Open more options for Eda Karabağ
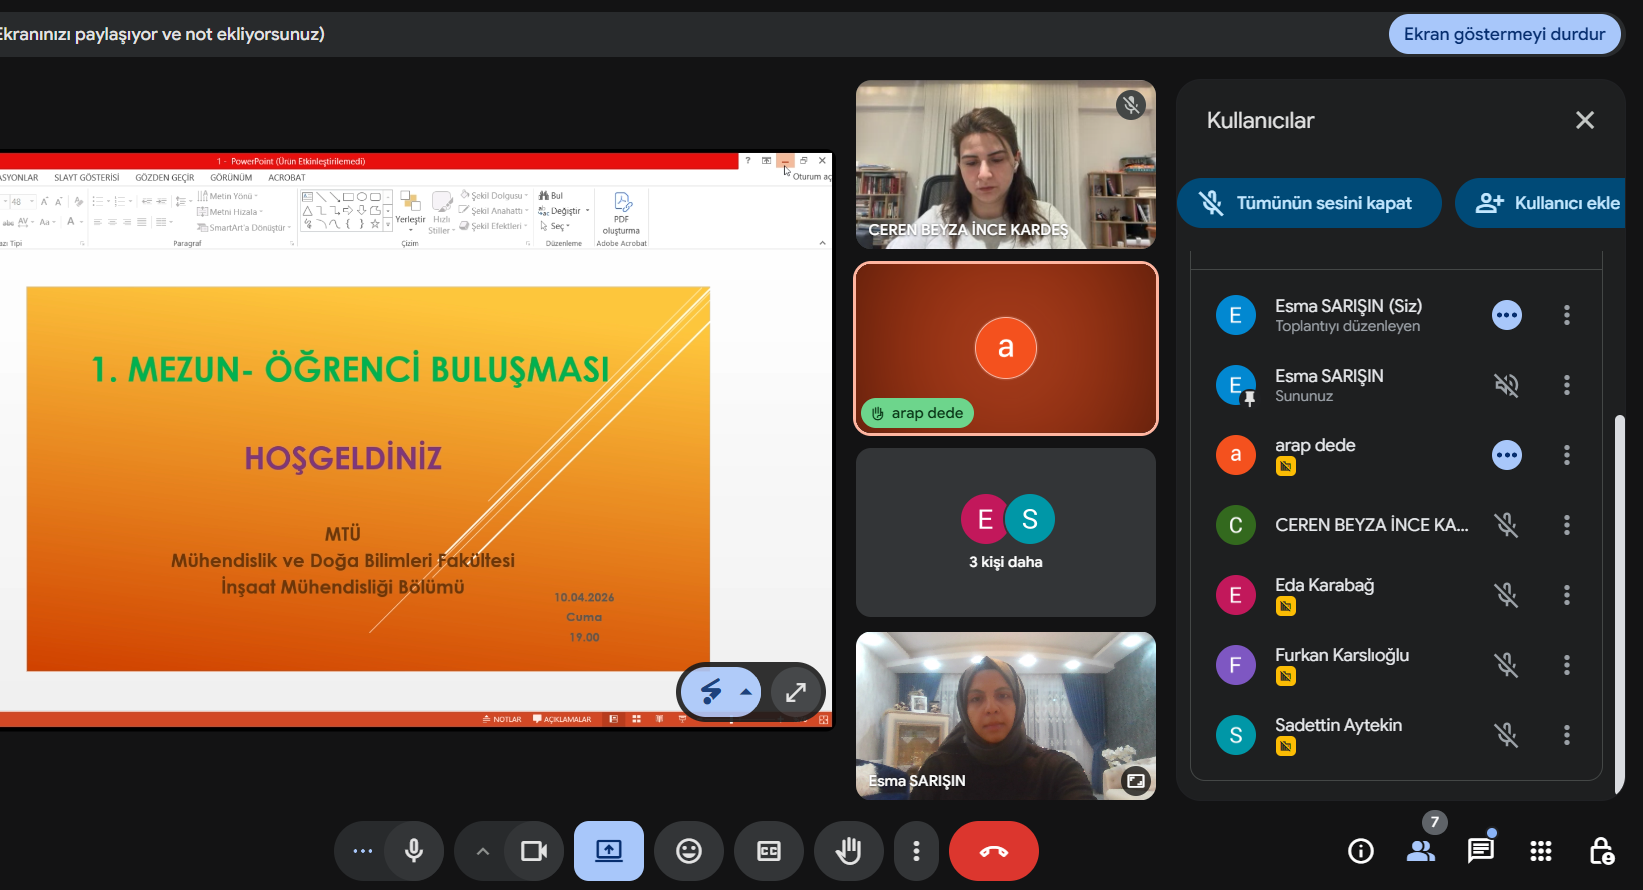 pyautogui.click(x=1566, y=595)
